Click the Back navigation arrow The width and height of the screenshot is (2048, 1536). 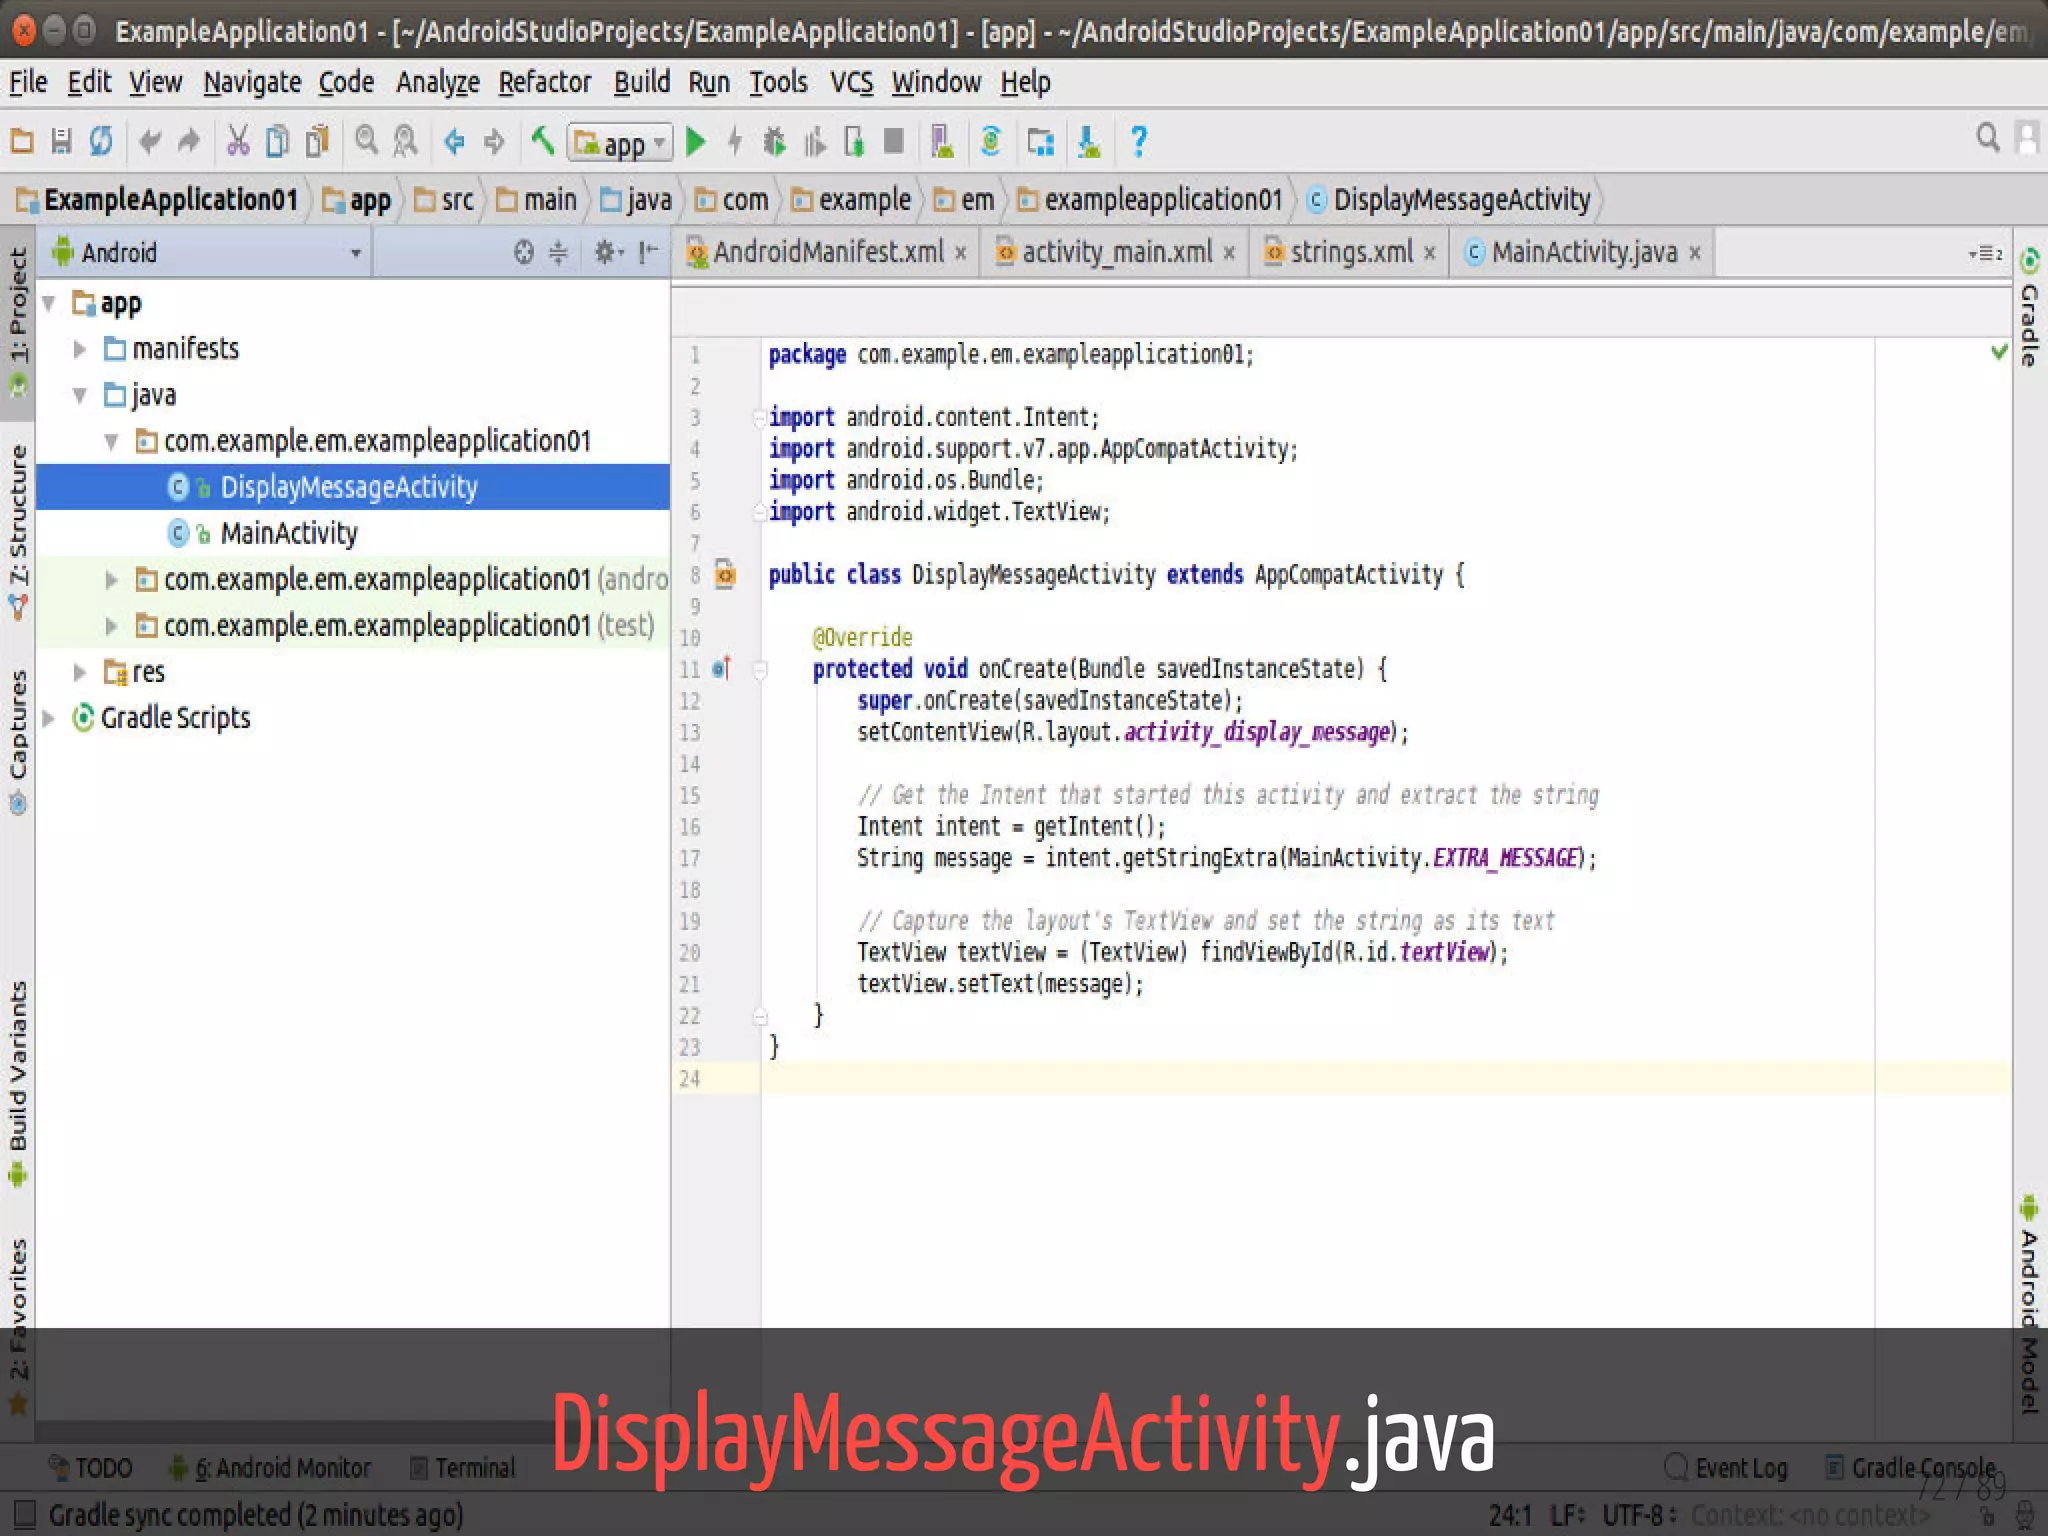(x=455, y=141)
